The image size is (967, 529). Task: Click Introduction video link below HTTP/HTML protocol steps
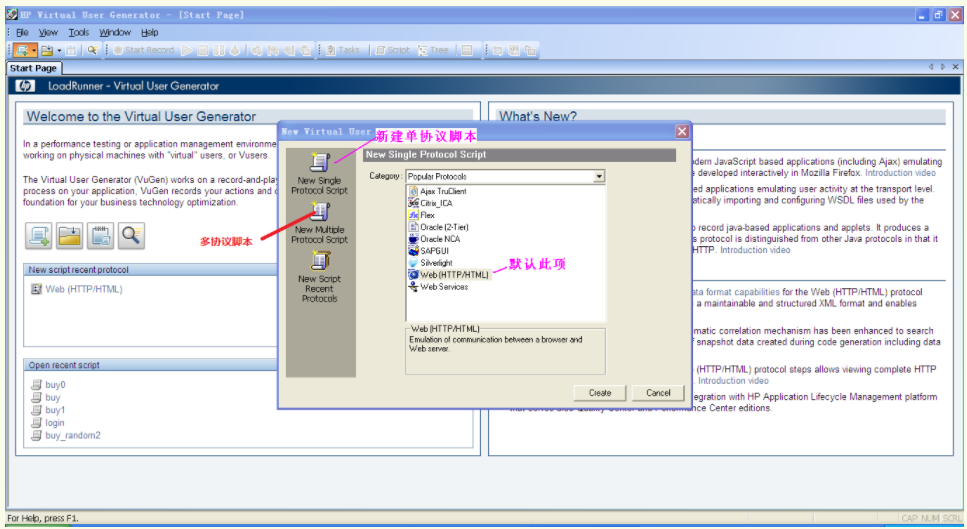(x=733, y=381)
